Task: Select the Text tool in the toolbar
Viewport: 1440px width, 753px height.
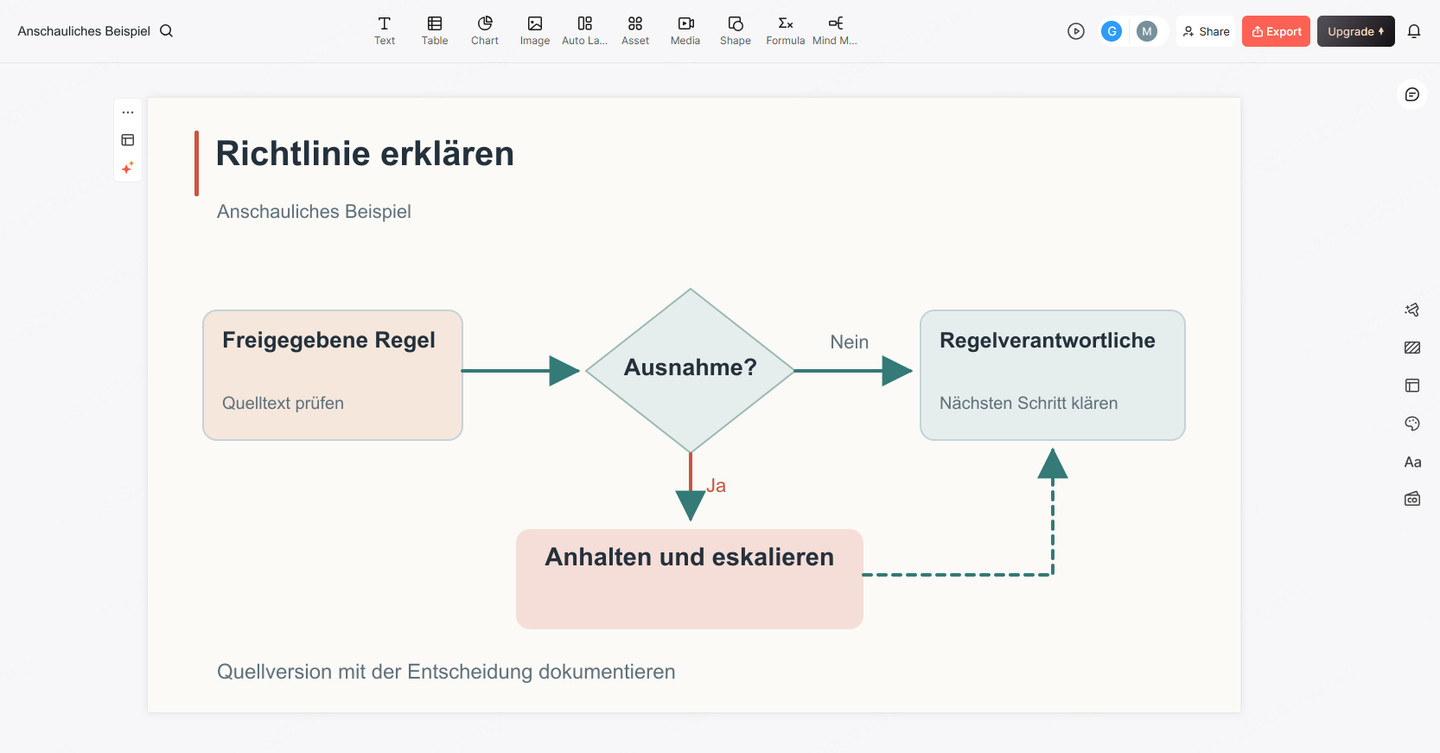Action: [x=384, y=30]
